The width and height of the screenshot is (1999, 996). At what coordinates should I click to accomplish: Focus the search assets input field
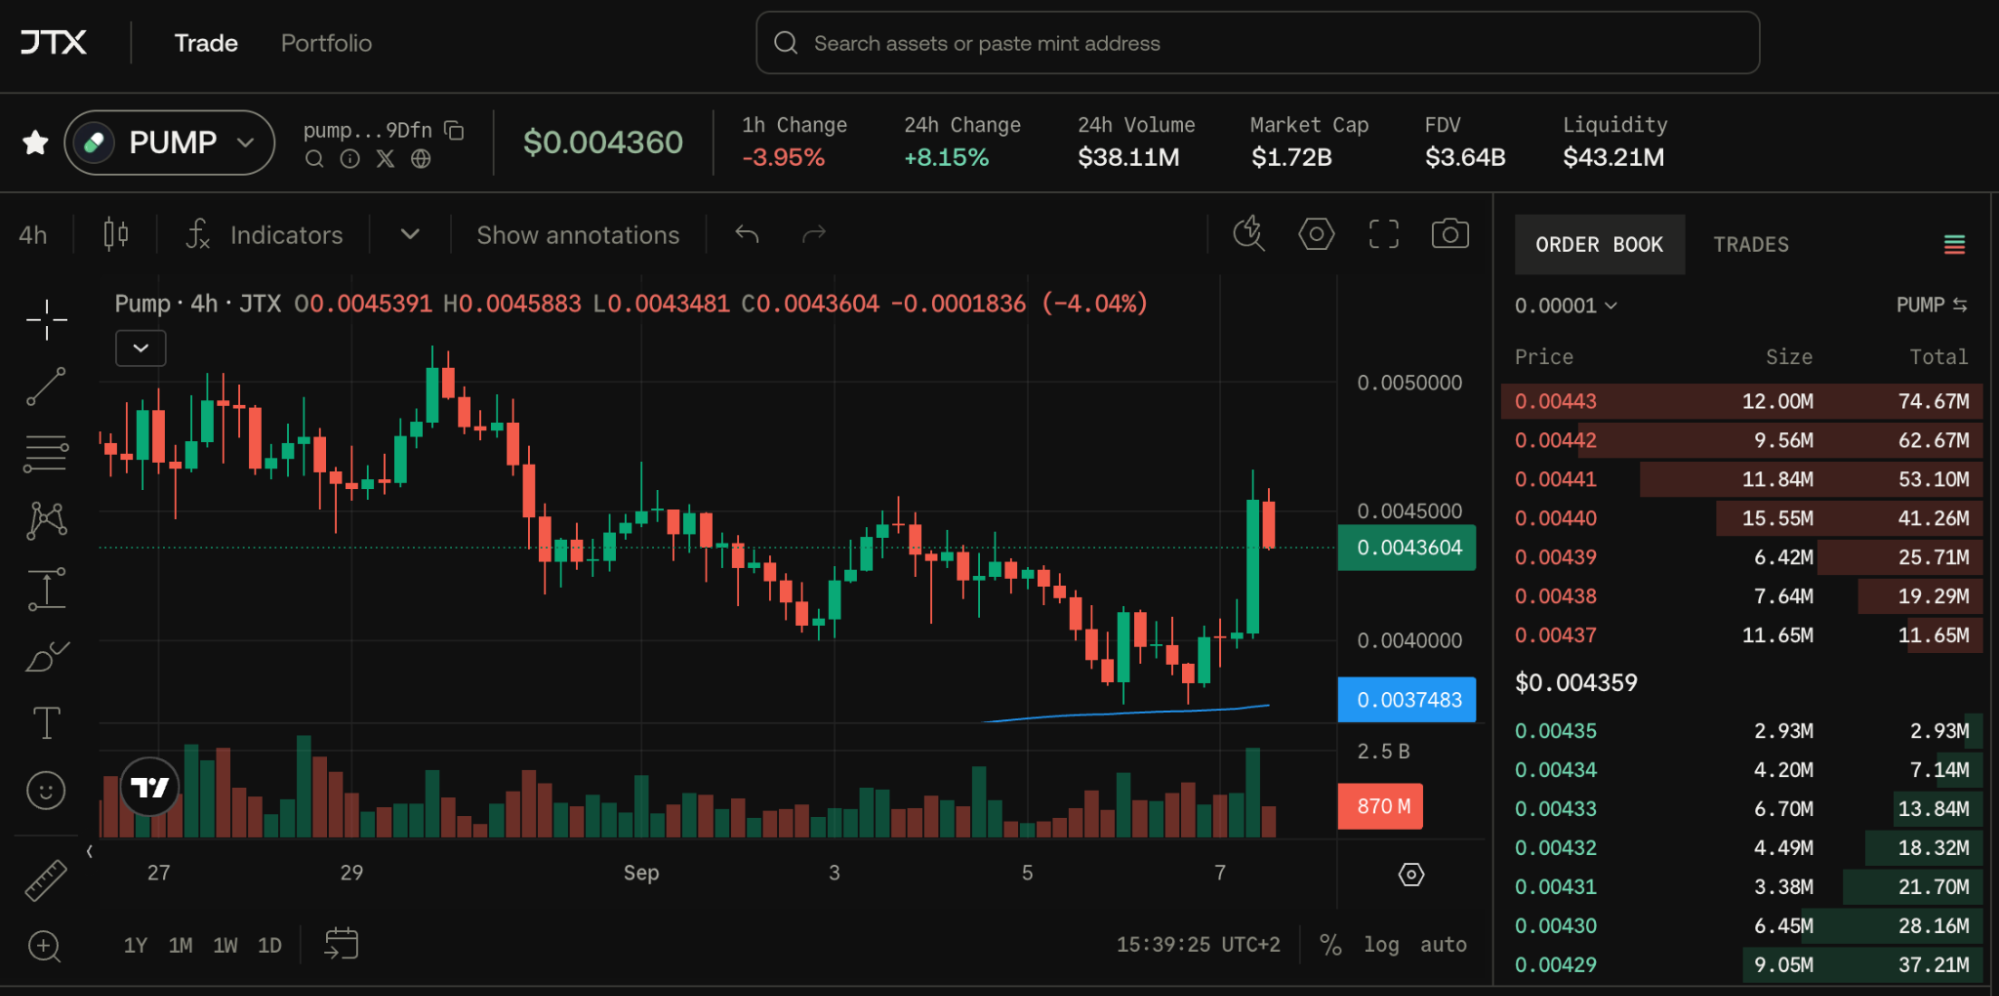(1258, 43)
